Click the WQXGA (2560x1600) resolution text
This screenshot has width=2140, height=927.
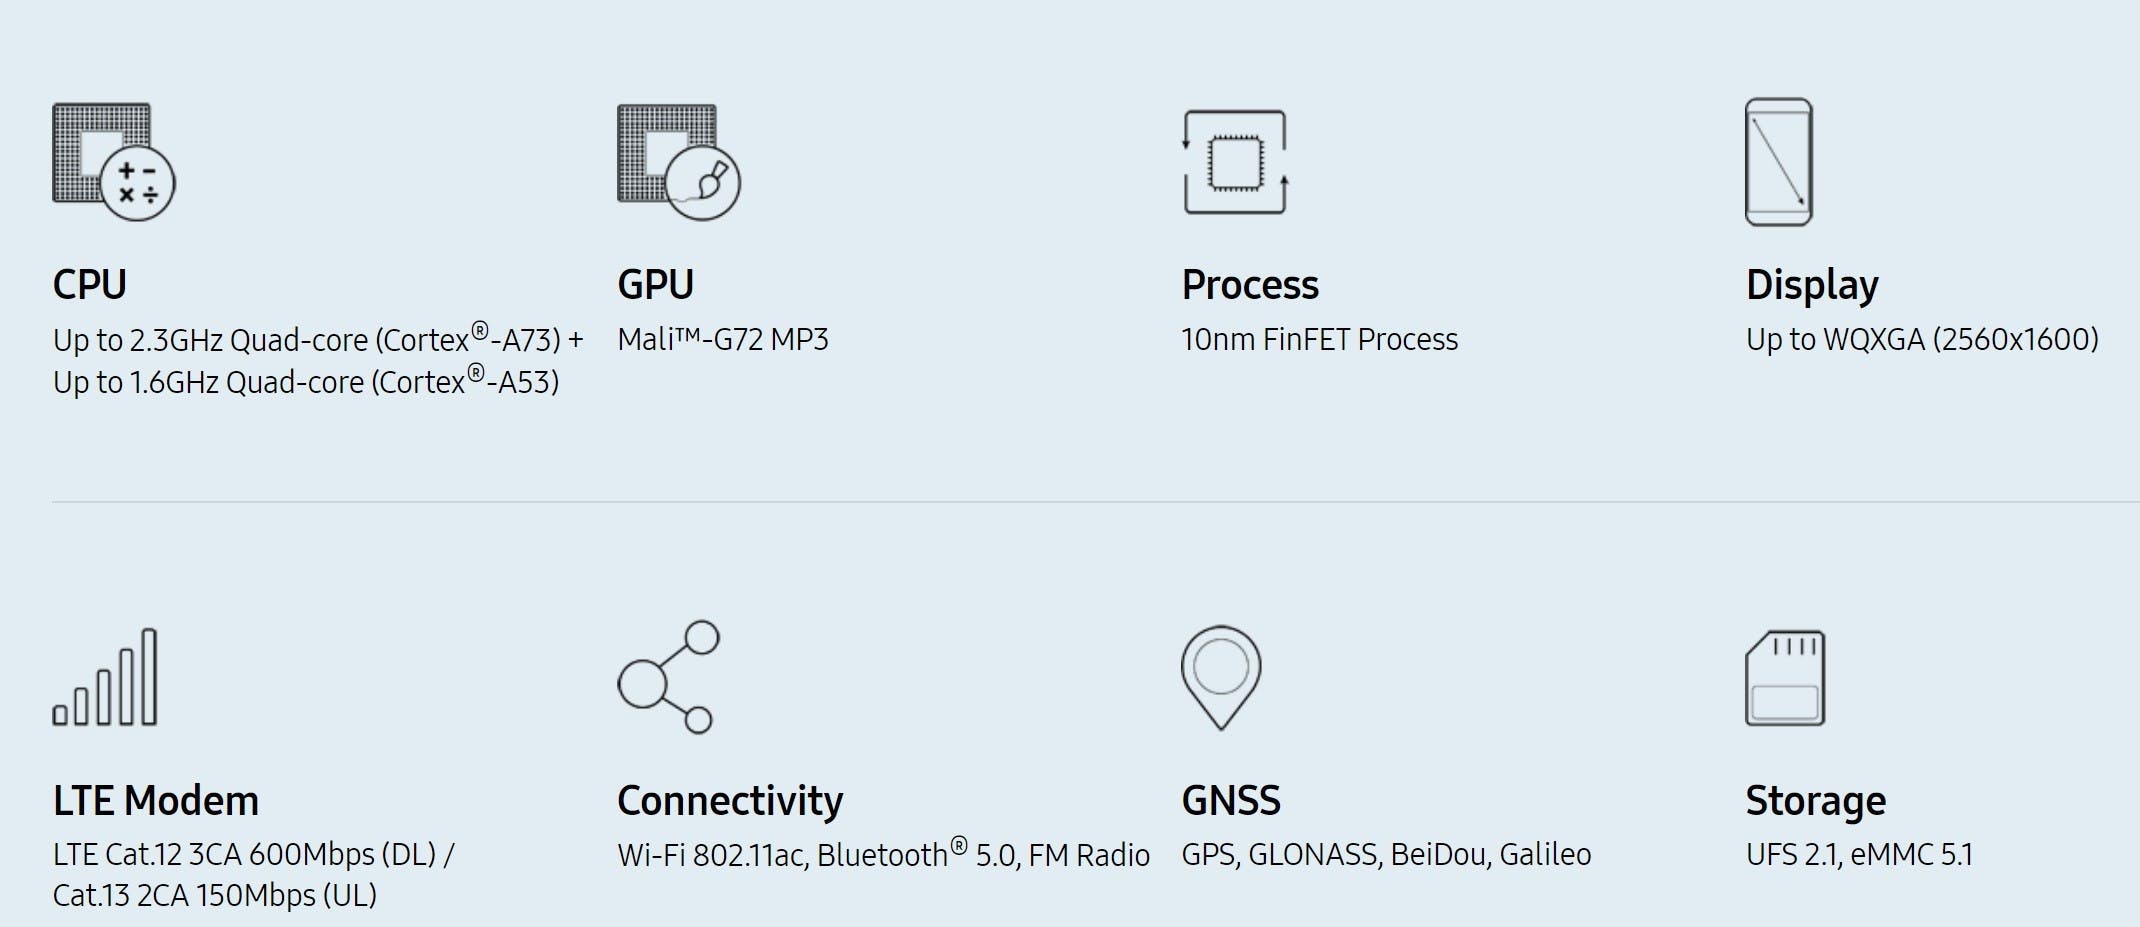1922,340
